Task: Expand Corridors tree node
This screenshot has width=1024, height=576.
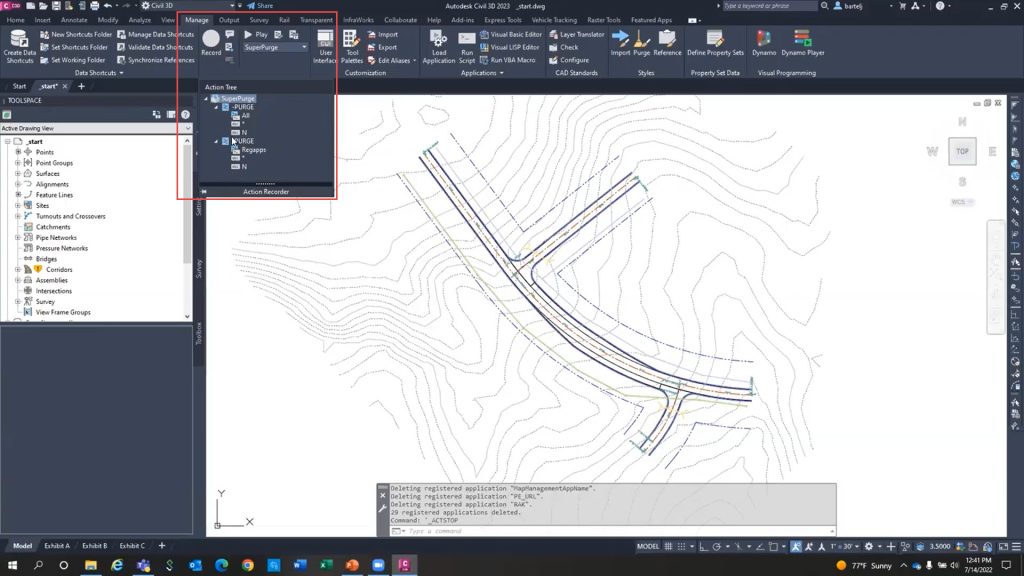Action: click(x=18, y=269)
